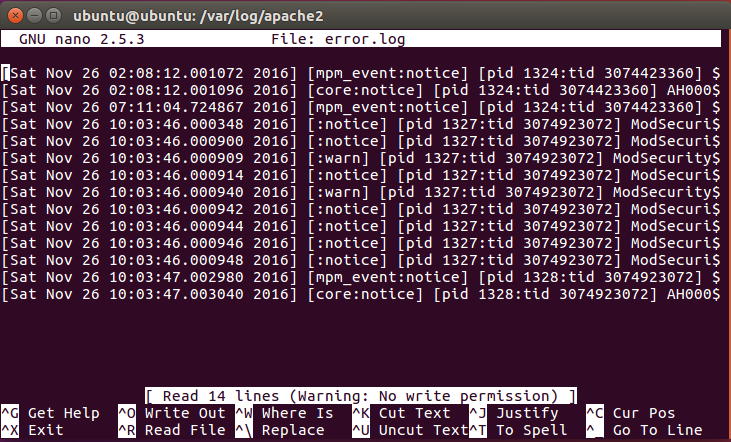Image resolution: width=731 pixels, height=442 pixels.
Task: Click the GNU nano 2.5.3 header text
Action: pyautogui.click(x=82, y=39)
